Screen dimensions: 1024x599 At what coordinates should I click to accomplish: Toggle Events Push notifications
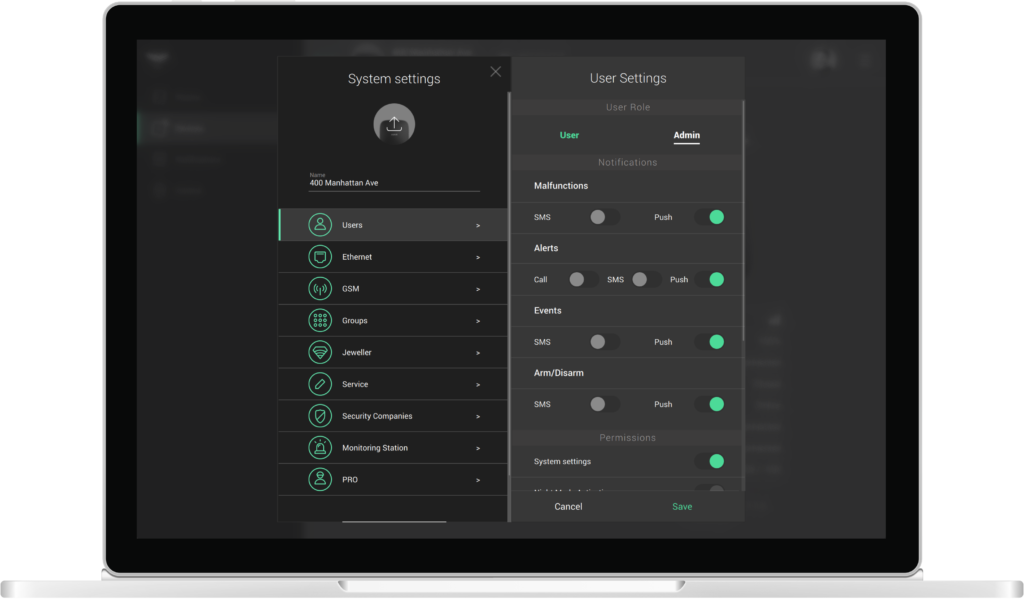(x=709, y=342)
